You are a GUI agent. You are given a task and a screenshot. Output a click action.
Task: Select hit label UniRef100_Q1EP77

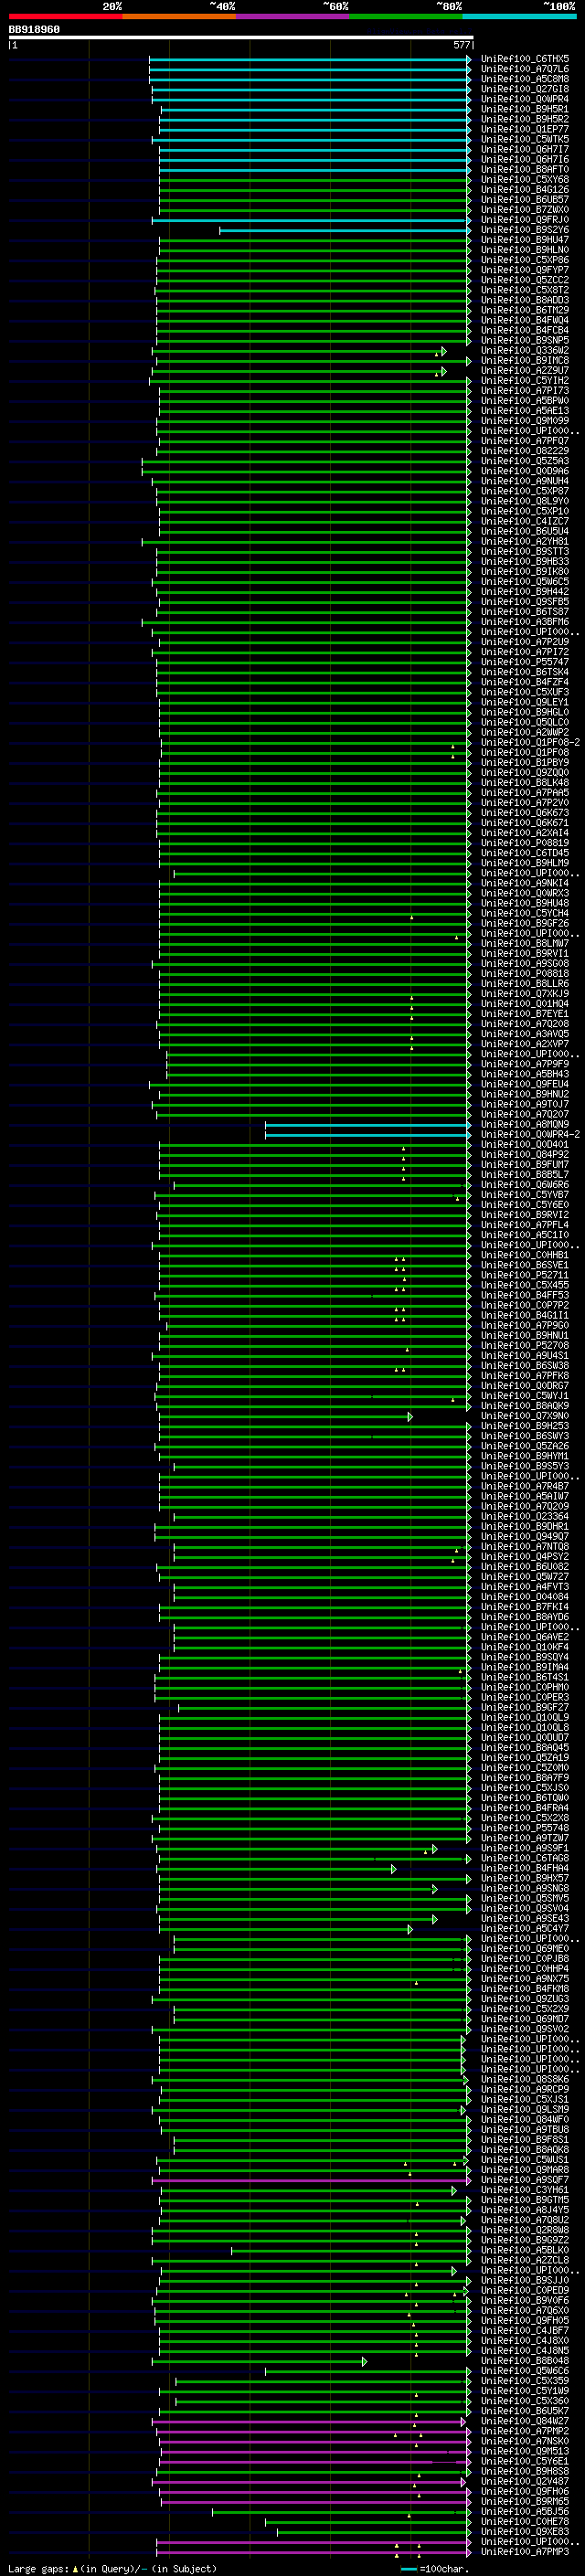tap(525, 129)
